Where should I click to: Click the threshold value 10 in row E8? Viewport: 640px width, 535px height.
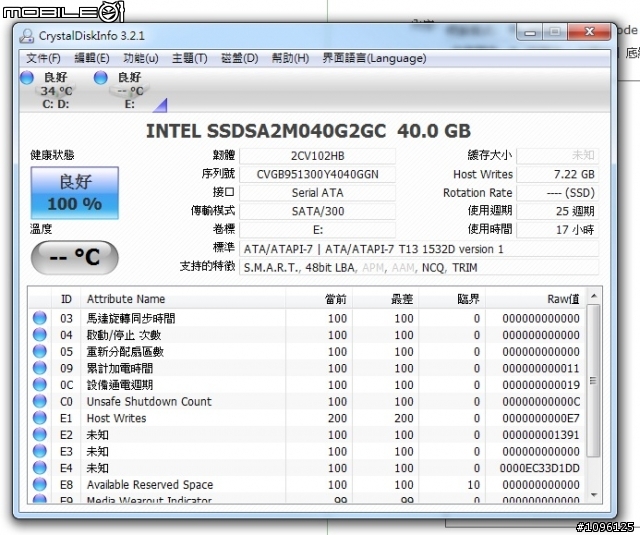[473, 485]
